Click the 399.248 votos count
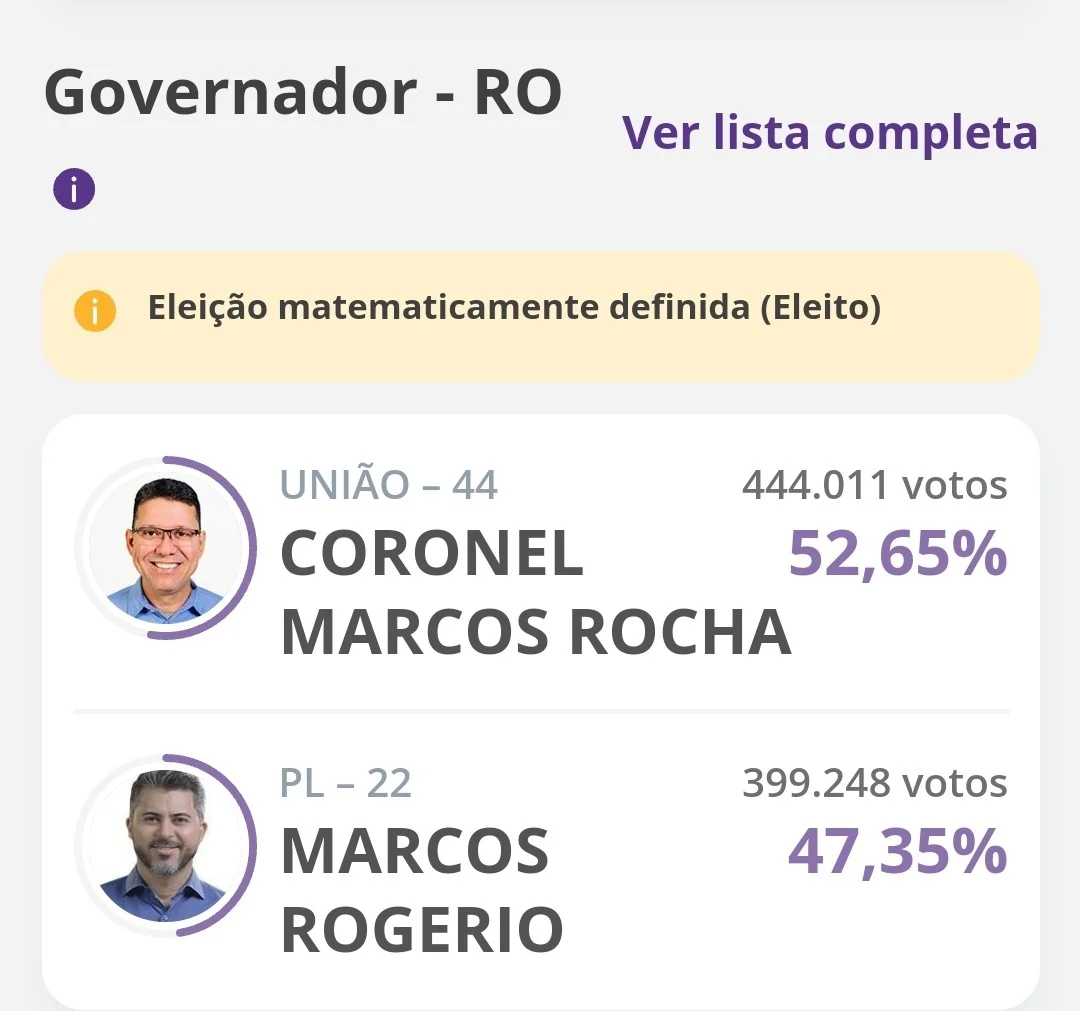This screenshot has width=1080, height=1011. click(875, 783)
